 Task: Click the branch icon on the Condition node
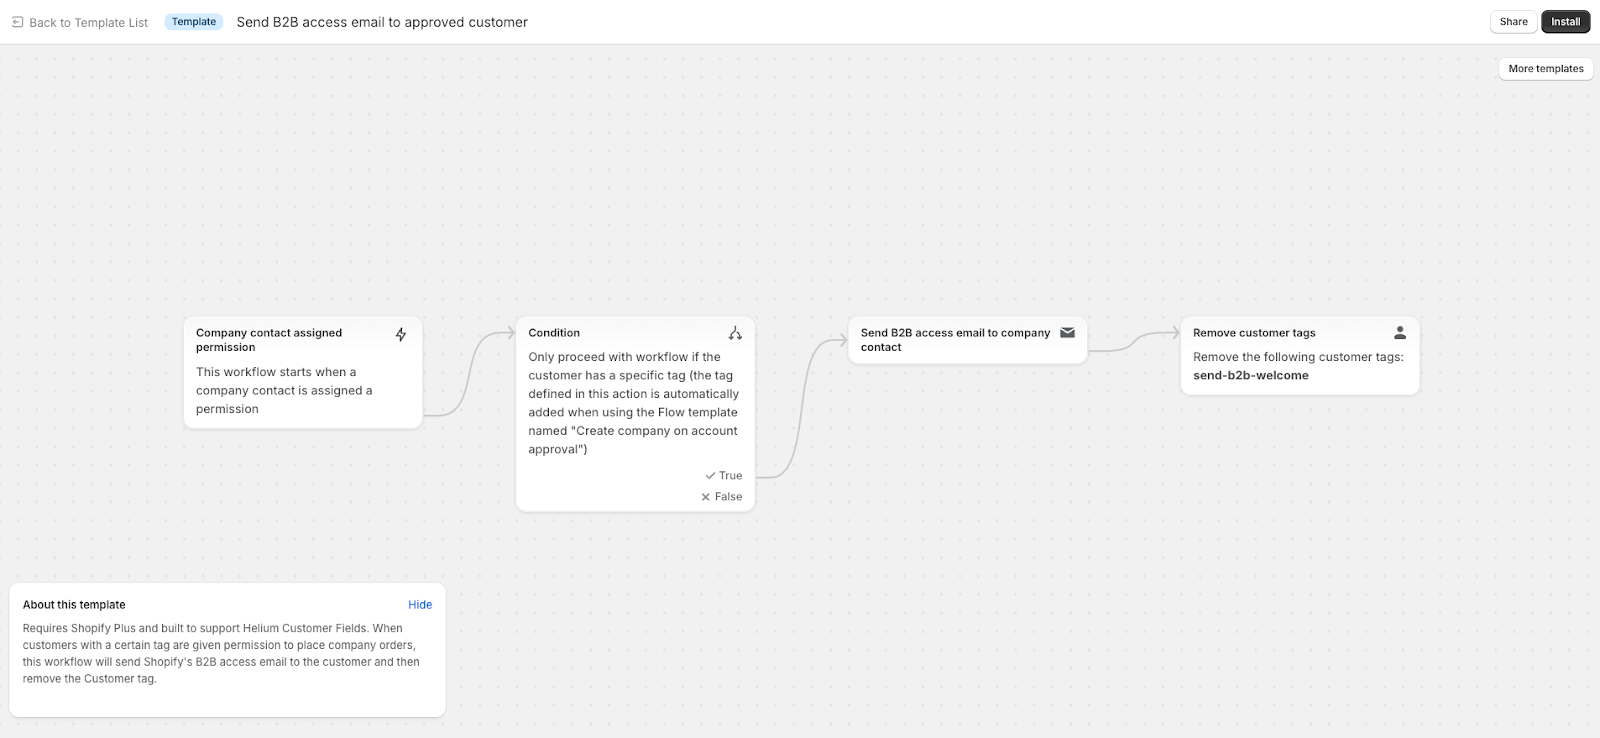click(736, 332)
